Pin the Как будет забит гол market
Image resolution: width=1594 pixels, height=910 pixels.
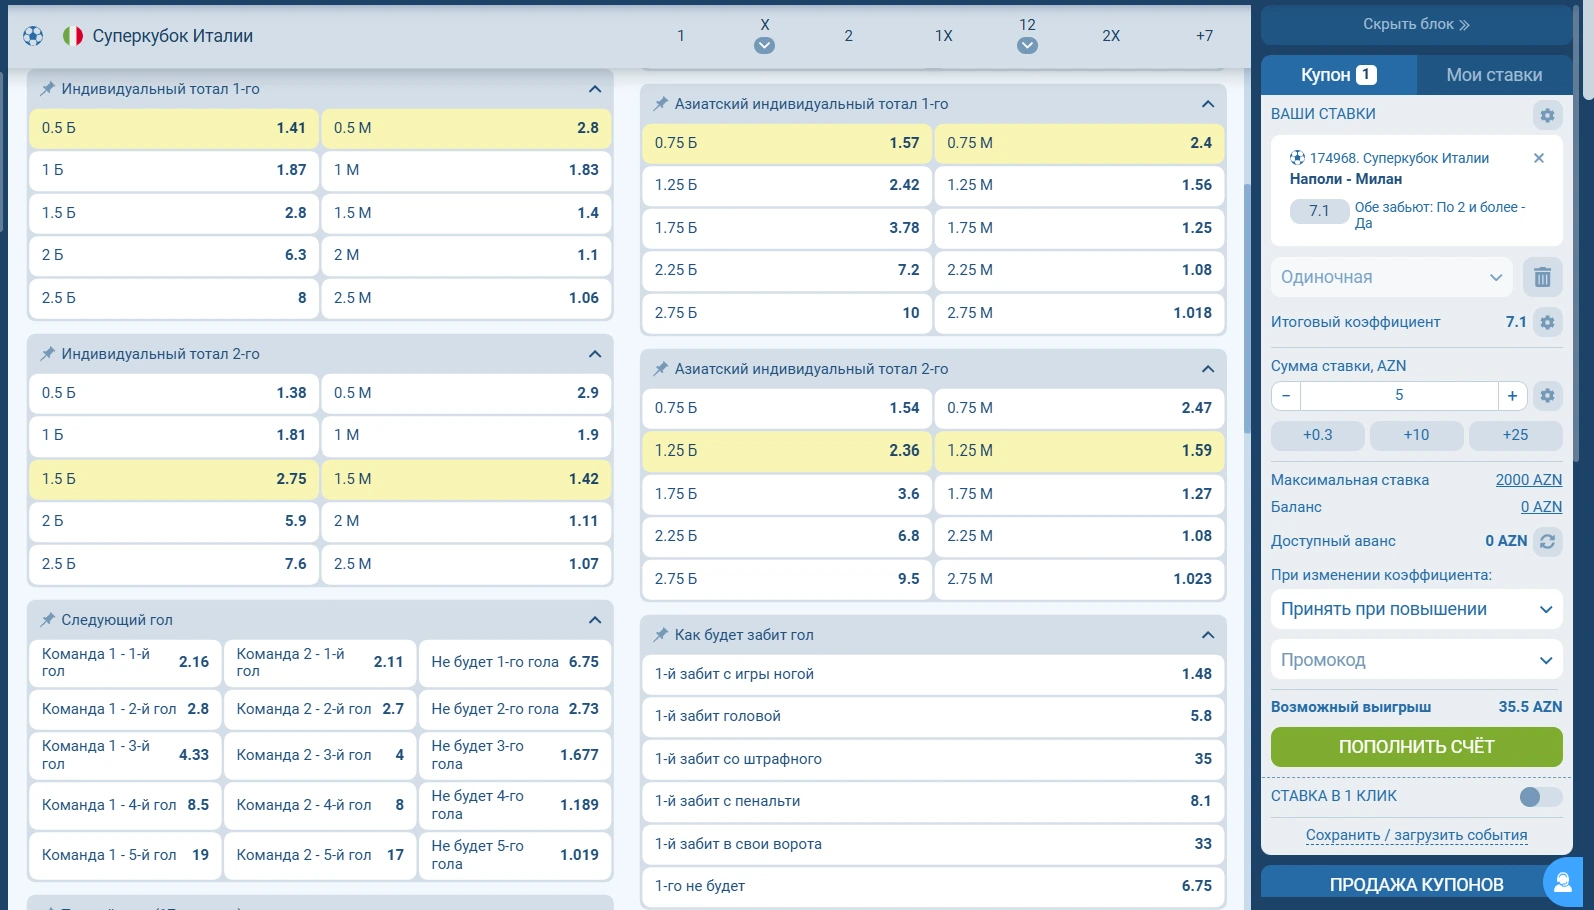point(660,635)
